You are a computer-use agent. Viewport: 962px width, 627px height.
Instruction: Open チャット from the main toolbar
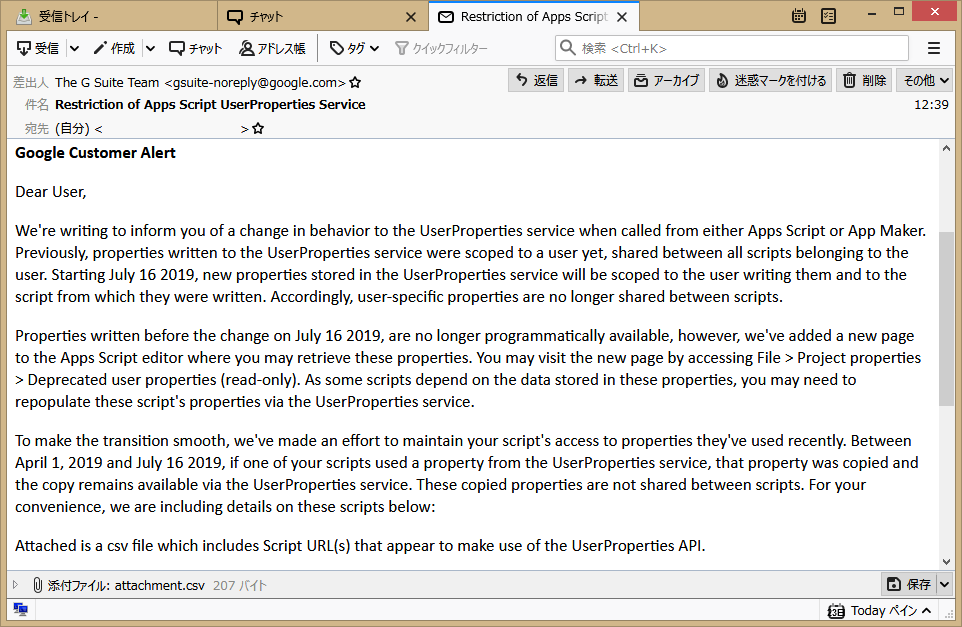(x=196, y=48)
